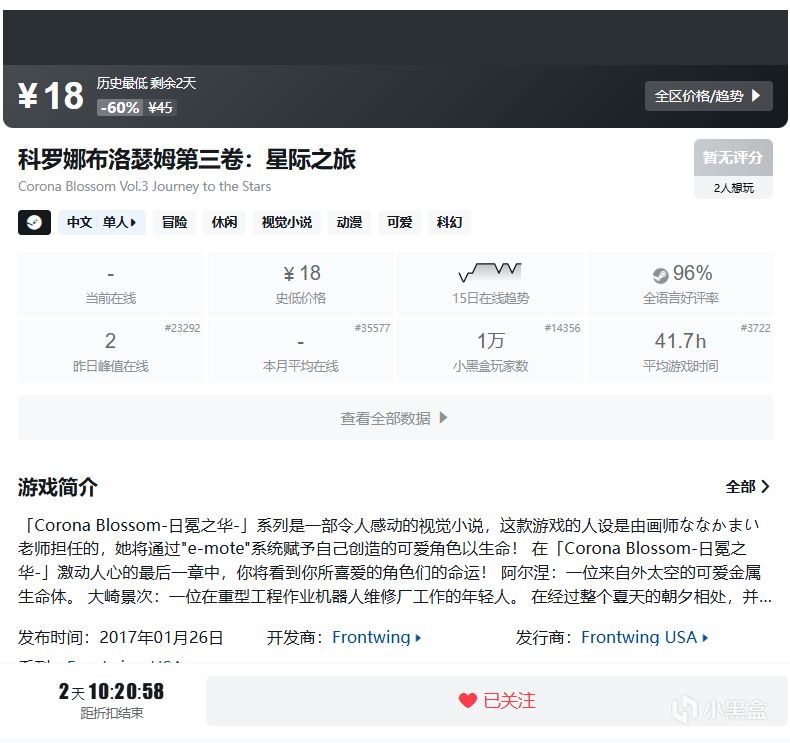
Task: Click the Steam platform icon
Action: (x=34, y=222)
